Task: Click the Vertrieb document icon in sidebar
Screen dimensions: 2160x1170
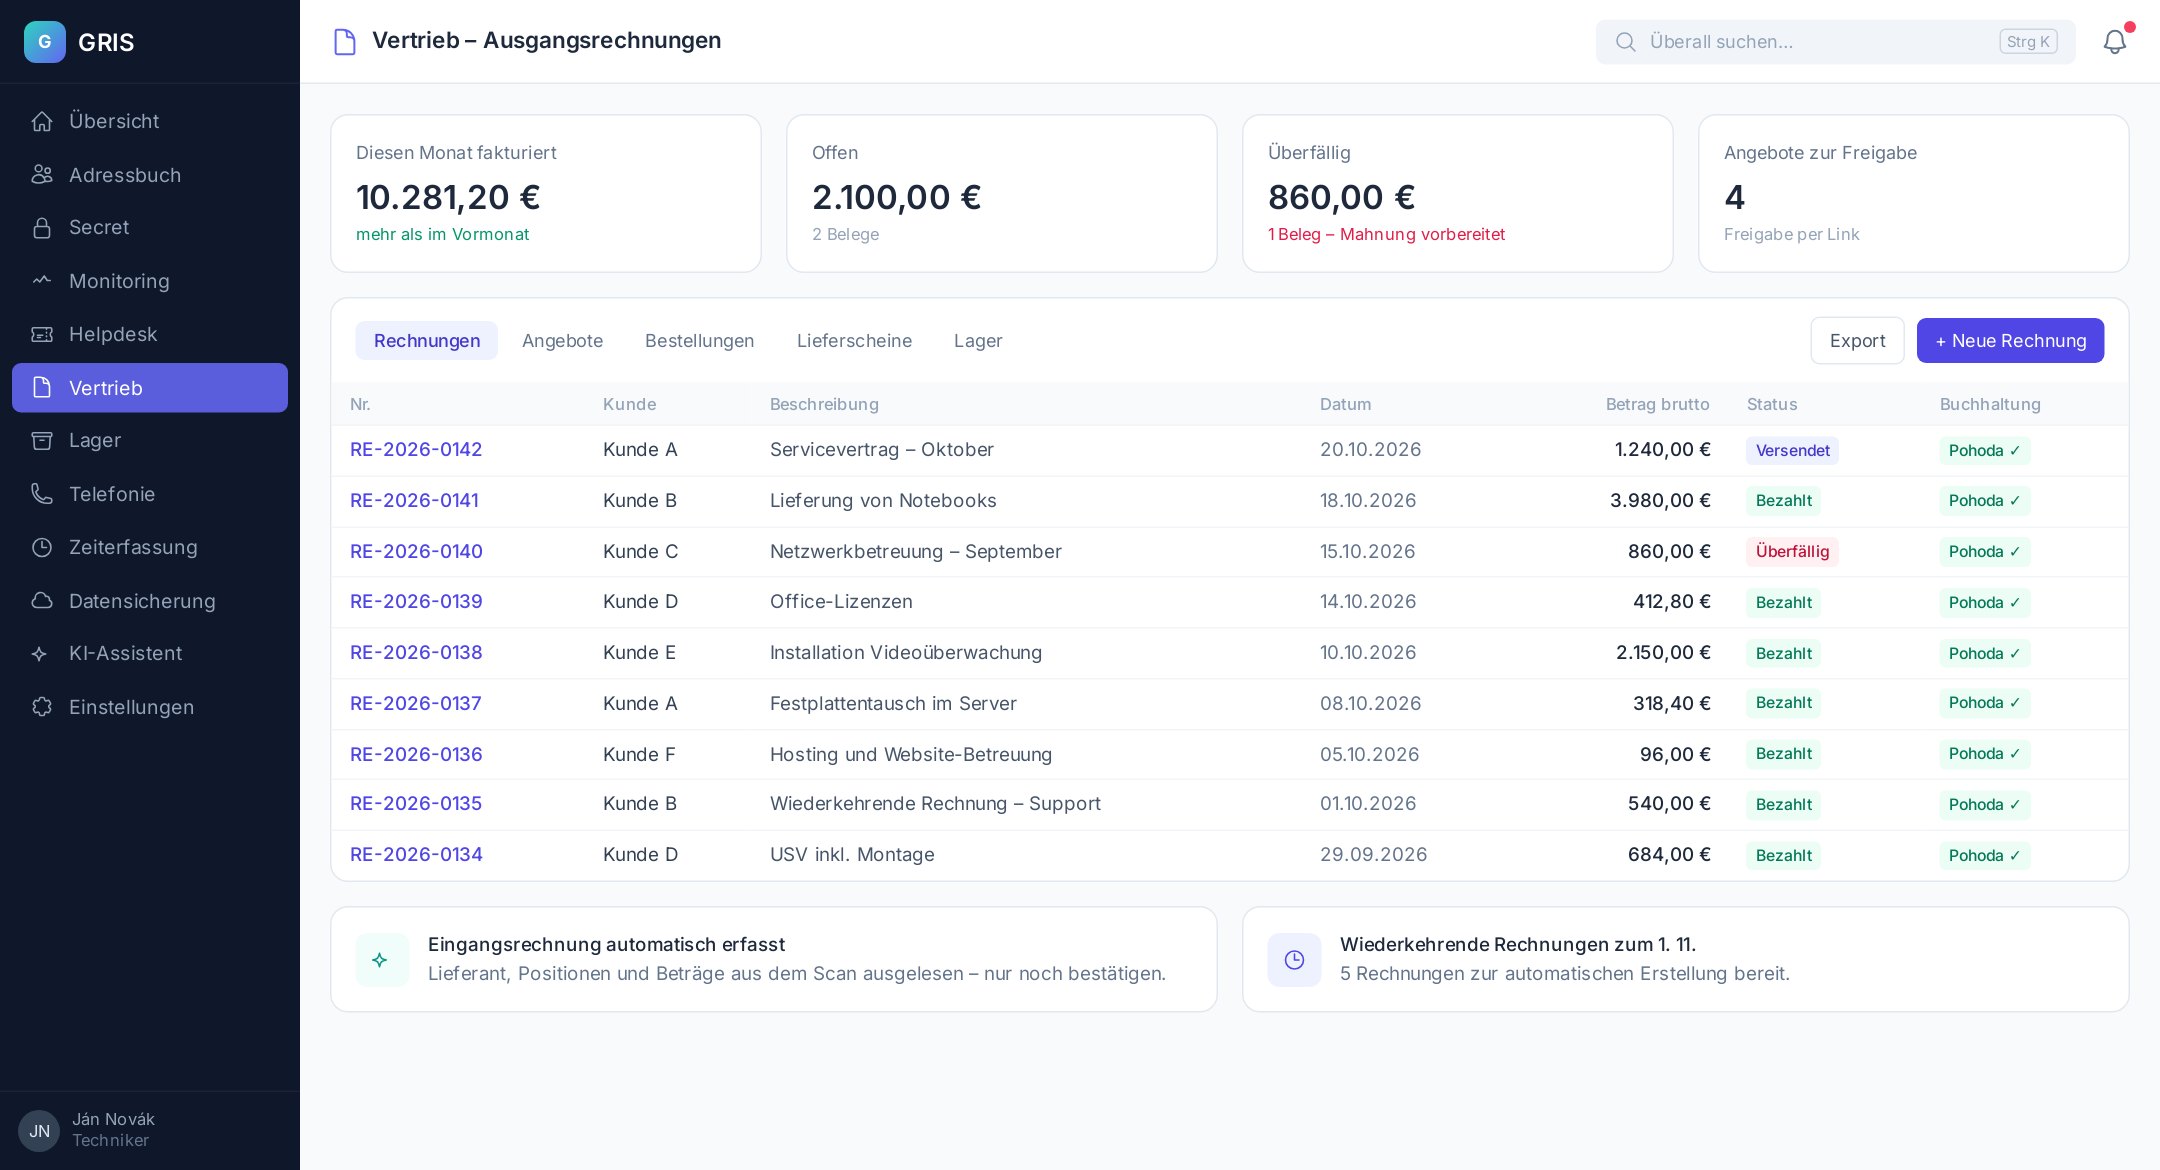Action: [x=42, y=388]
